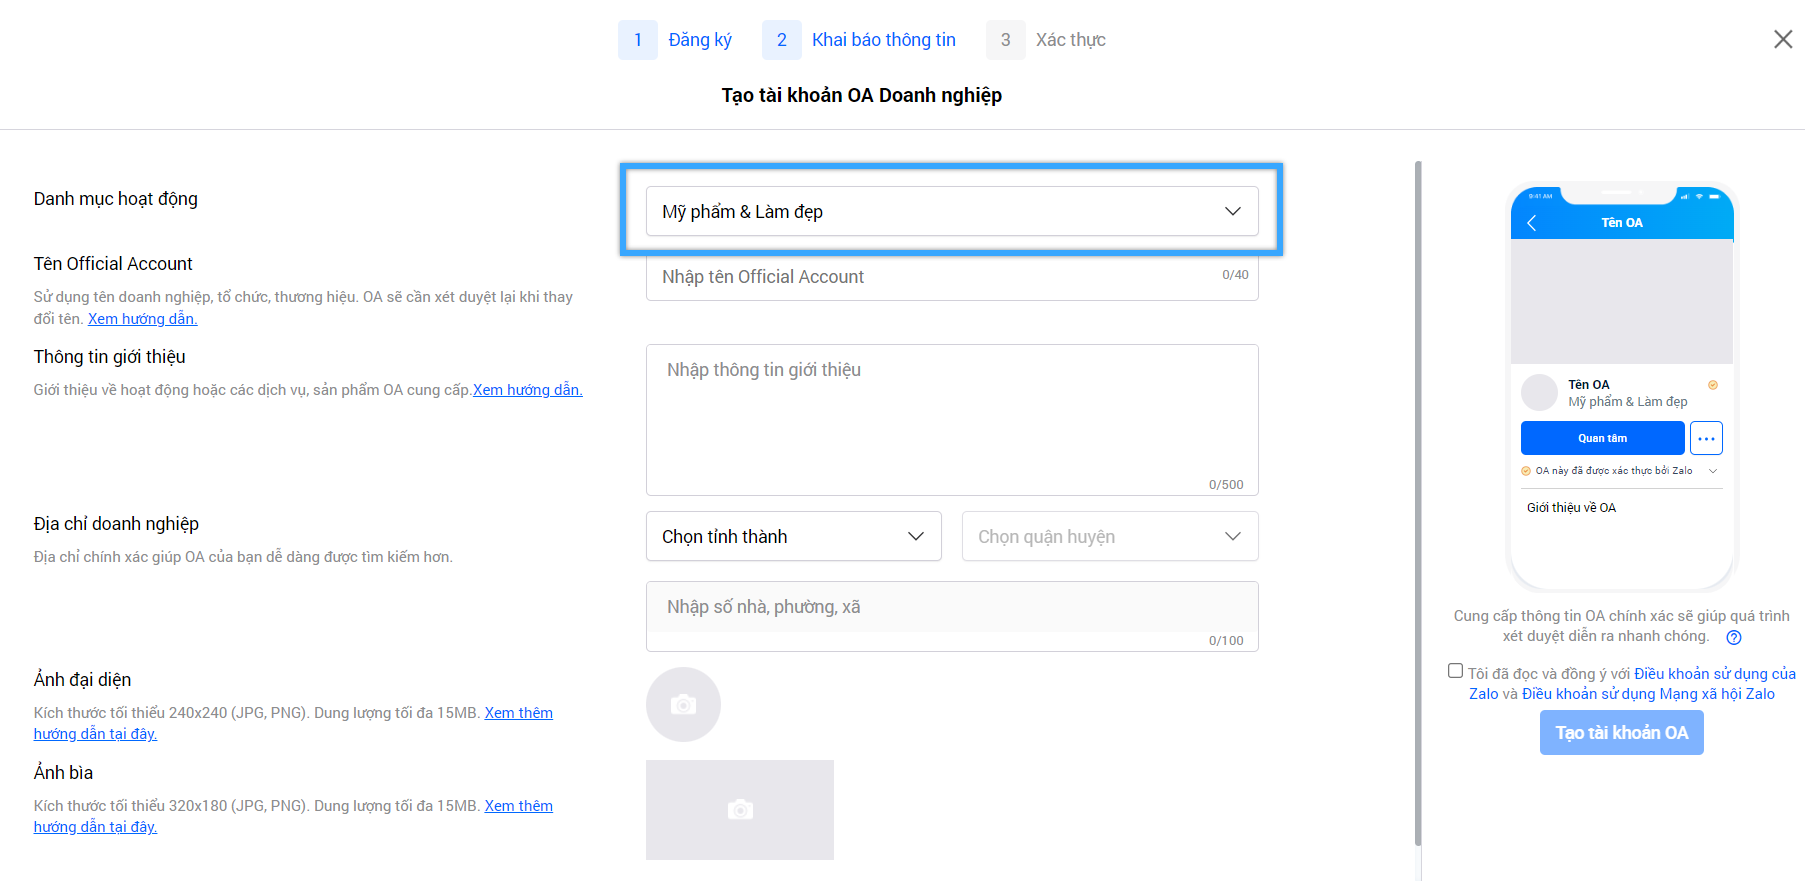Open the Chọn quận huyện dropdown

click(x=1109, y=536)
